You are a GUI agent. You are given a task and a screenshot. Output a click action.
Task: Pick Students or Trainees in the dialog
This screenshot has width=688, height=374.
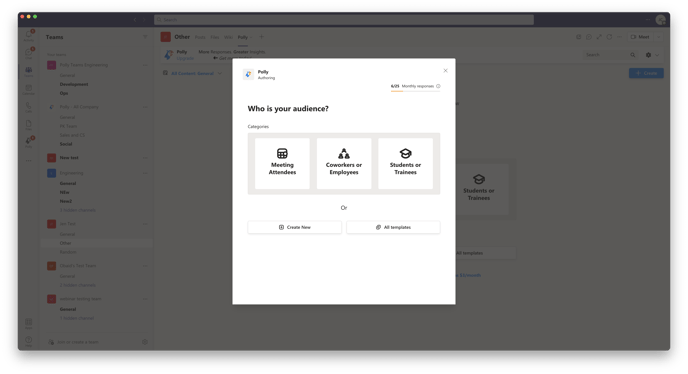pos(405,163)
